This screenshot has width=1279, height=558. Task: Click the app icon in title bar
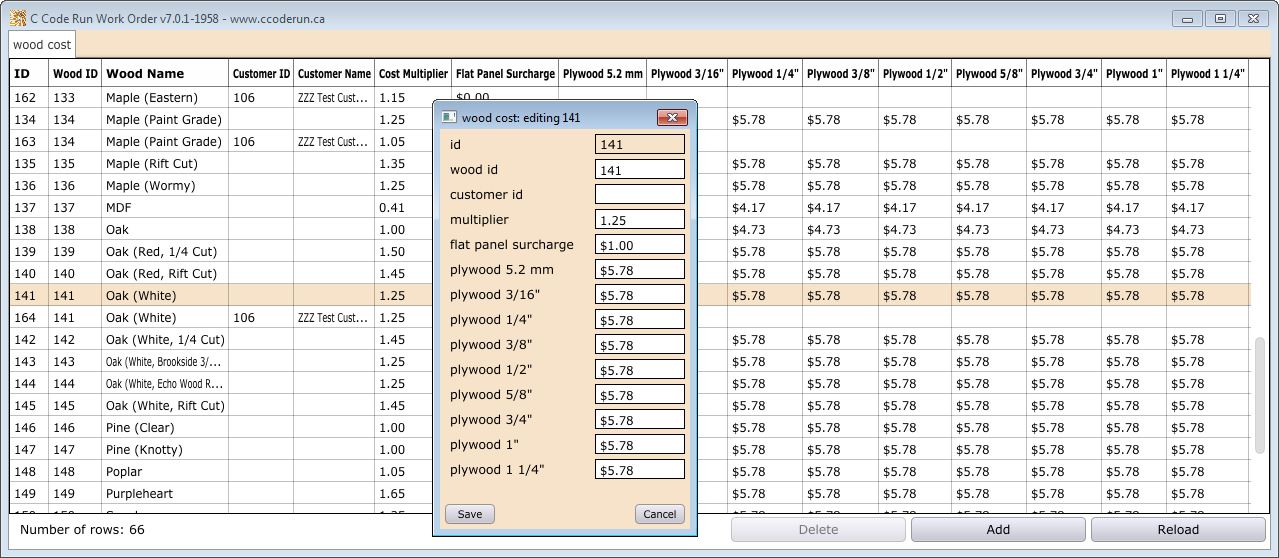17,18
